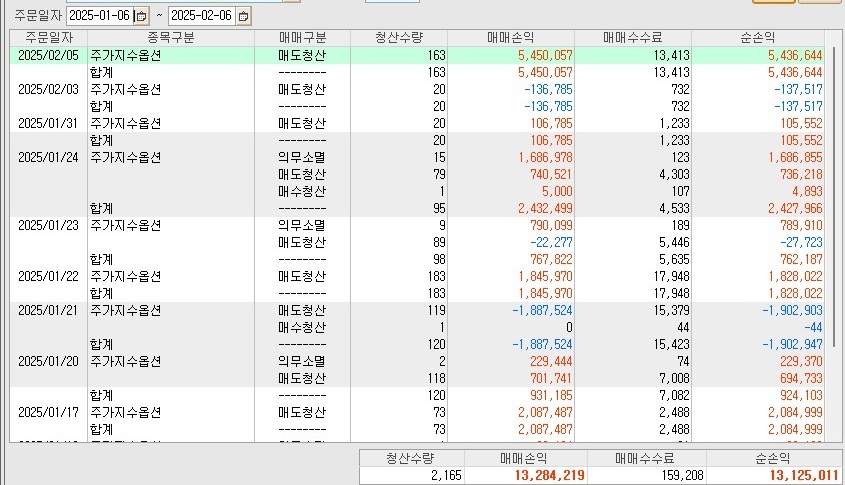Select the 2025/01/31 date cell

click(49, 123)
